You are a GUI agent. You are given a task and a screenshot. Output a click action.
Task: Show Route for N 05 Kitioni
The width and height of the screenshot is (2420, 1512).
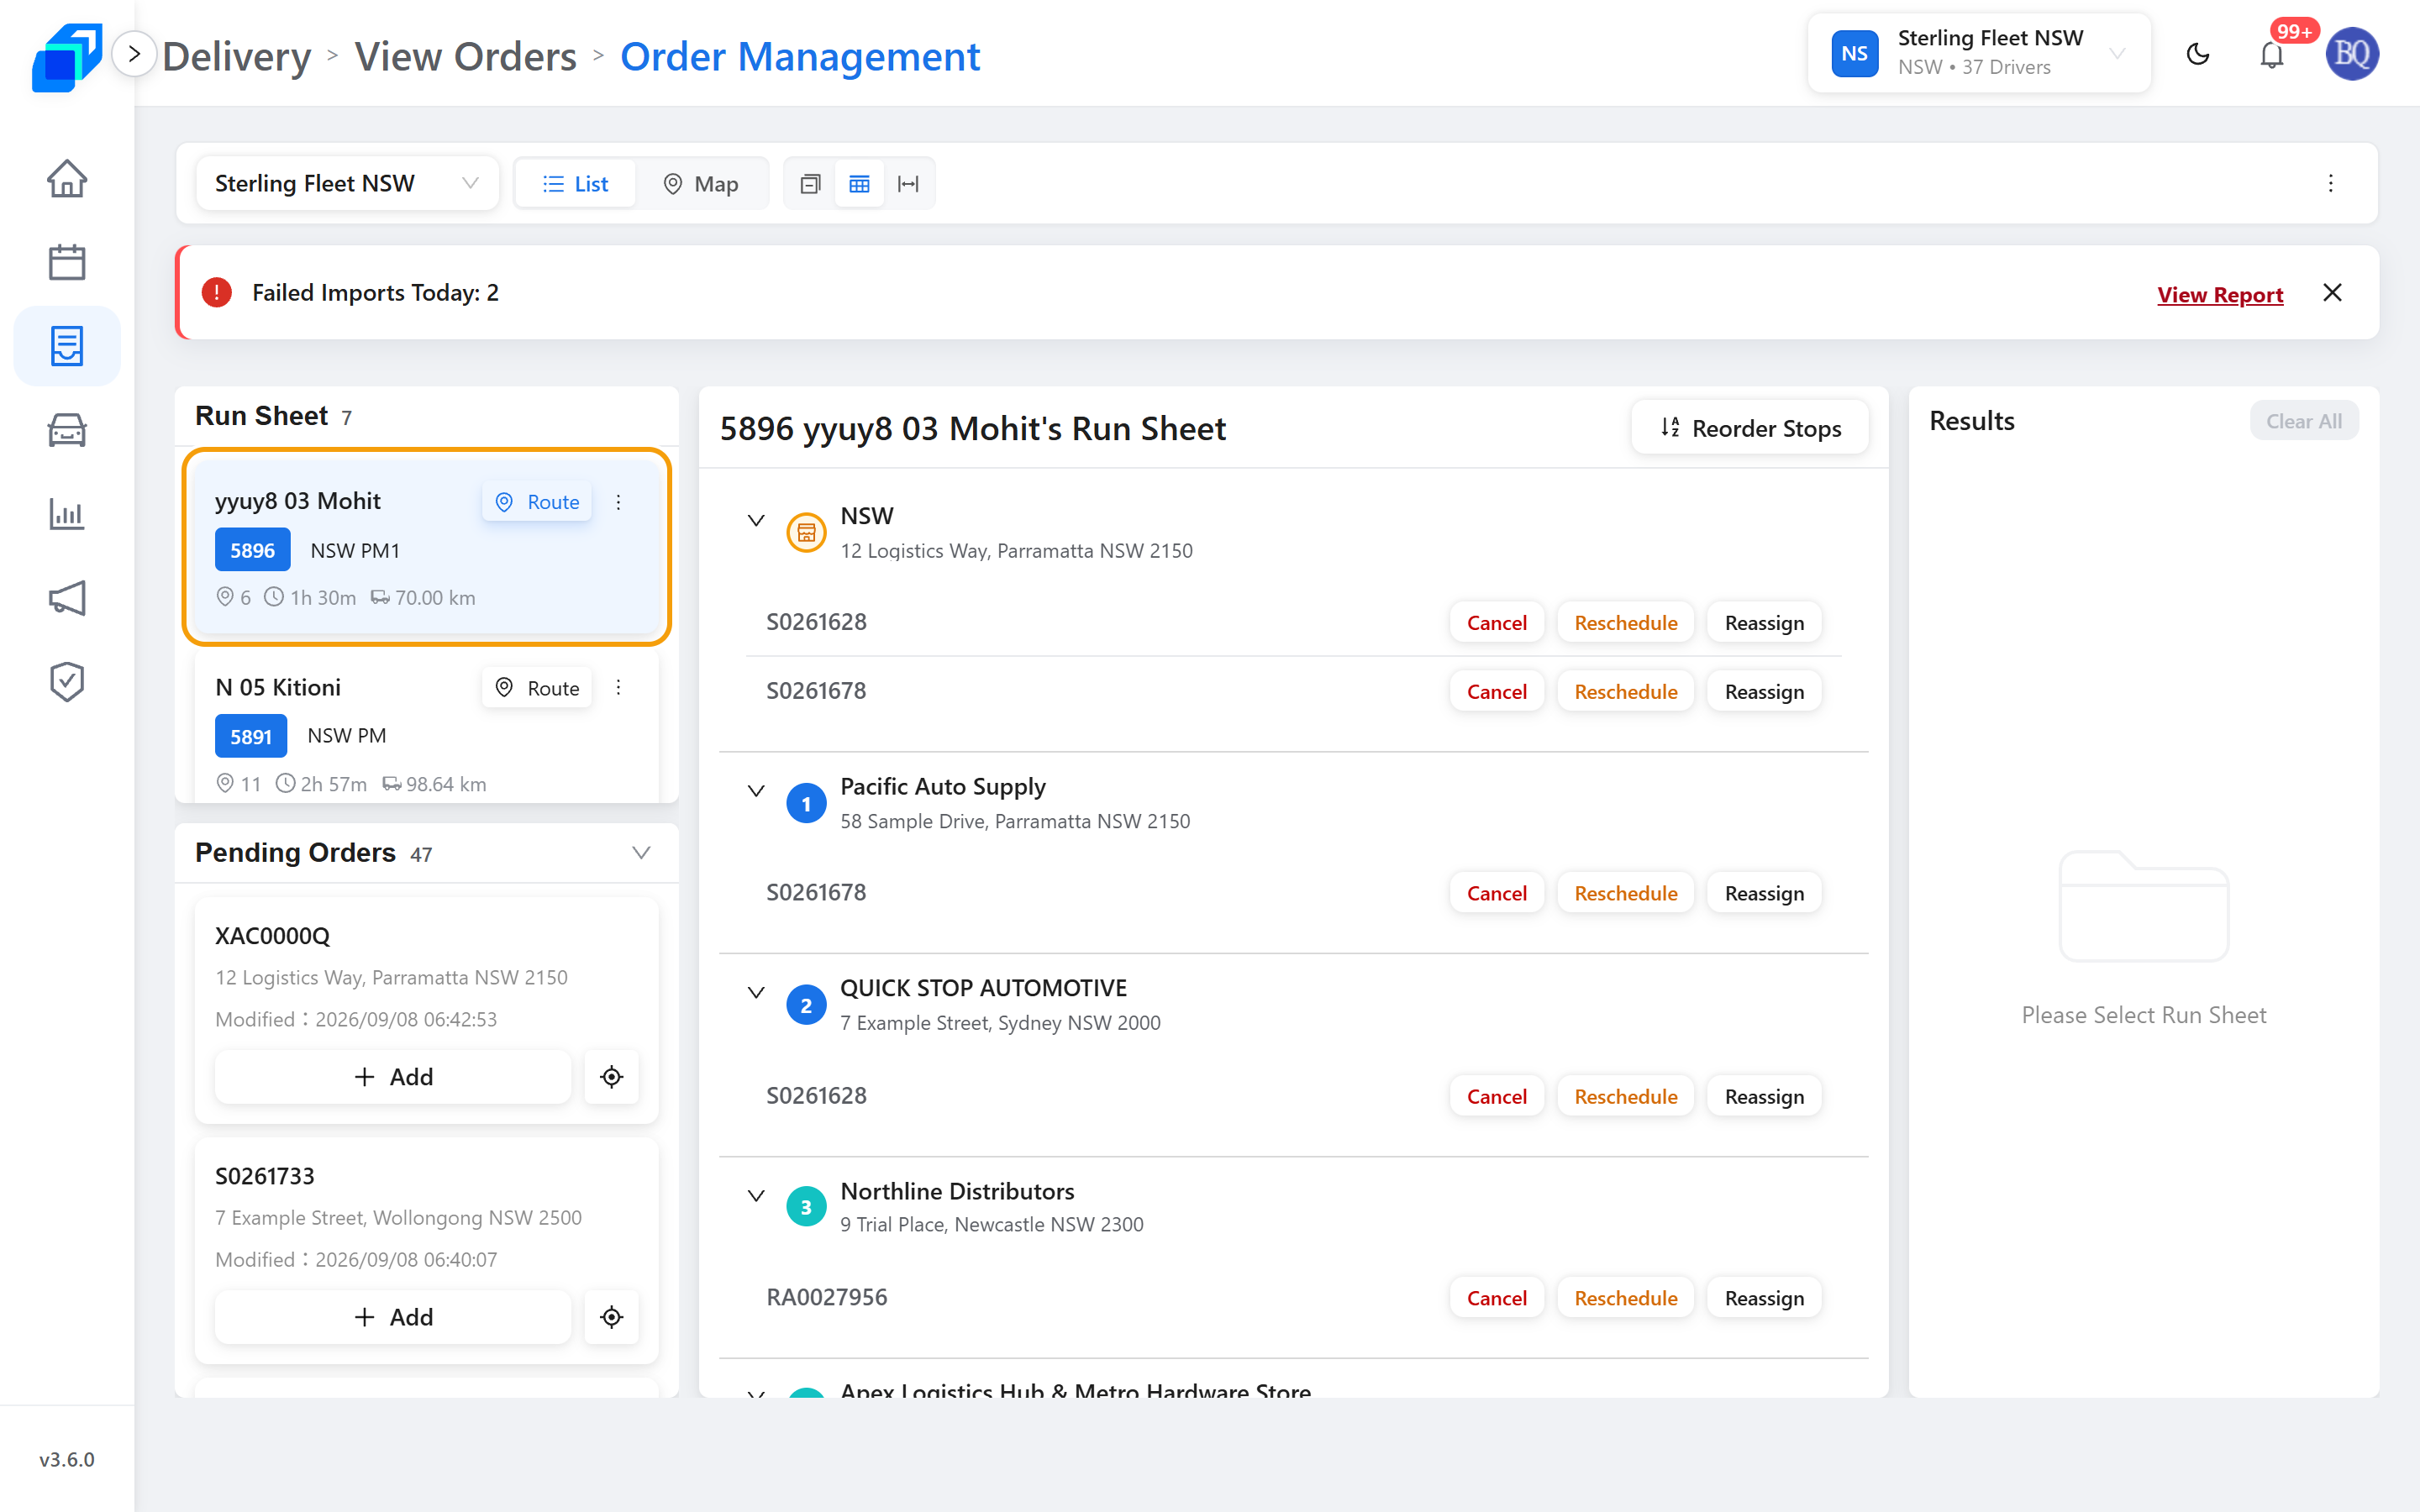[538, 688]
